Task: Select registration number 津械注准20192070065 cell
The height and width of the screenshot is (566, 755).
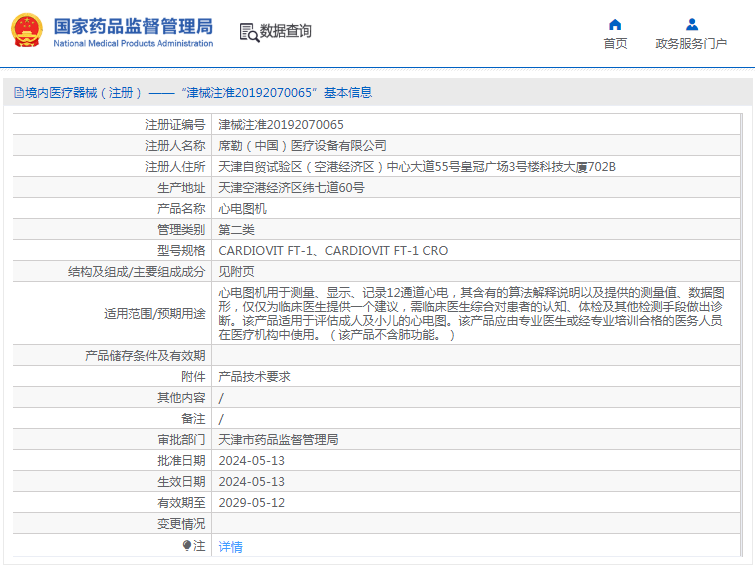Action: click(281, 125)
